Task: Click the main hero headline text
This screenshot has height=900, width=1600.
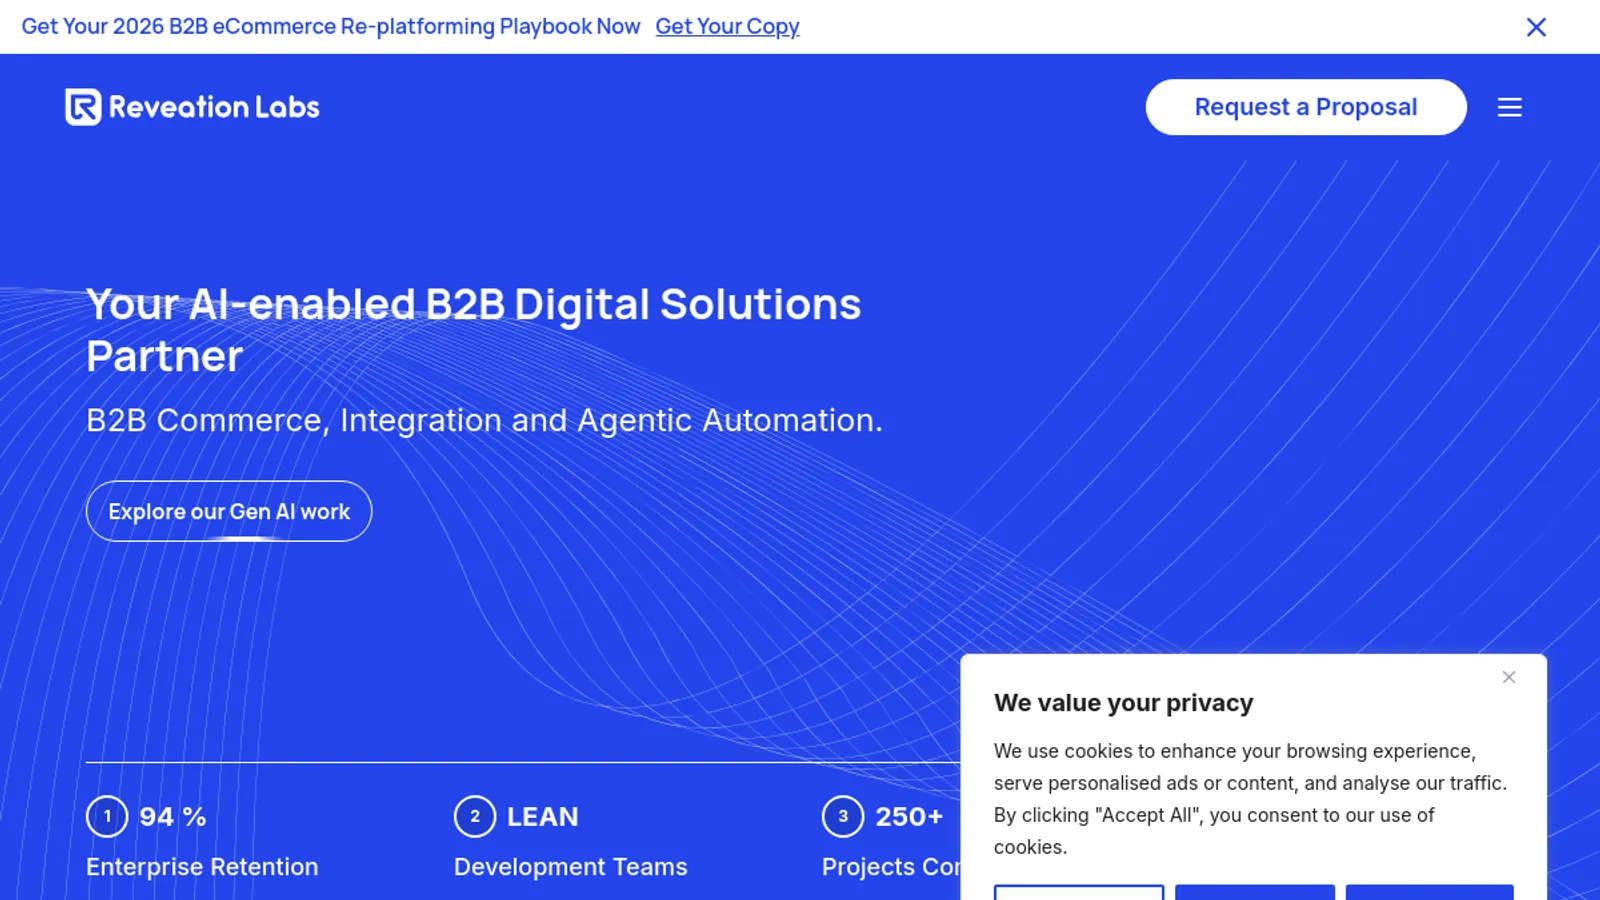Action: [473, 330]
